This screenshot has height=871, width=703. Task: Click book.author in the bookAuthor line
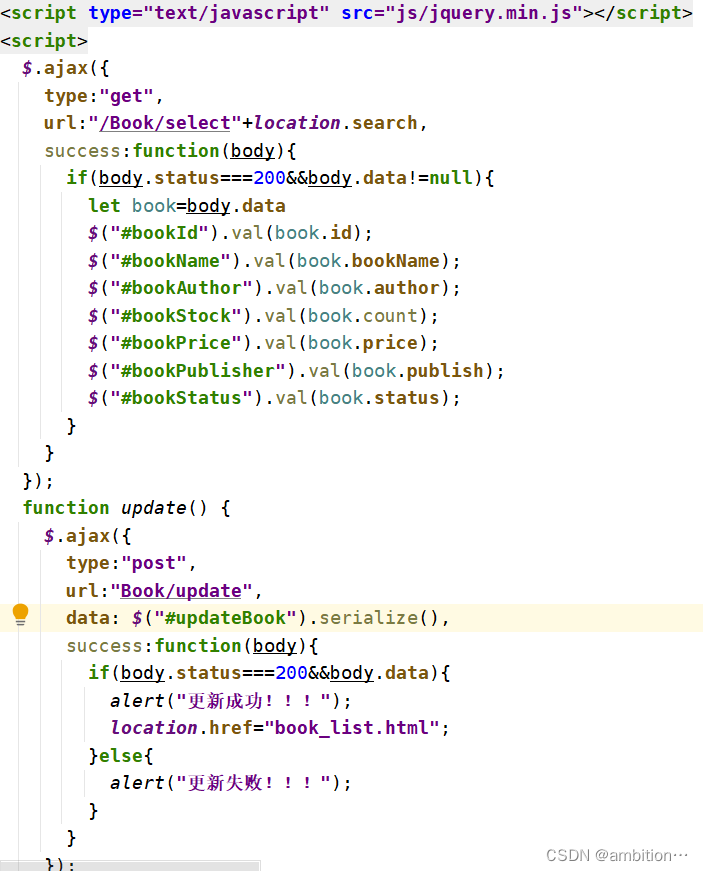click(379, 288)
